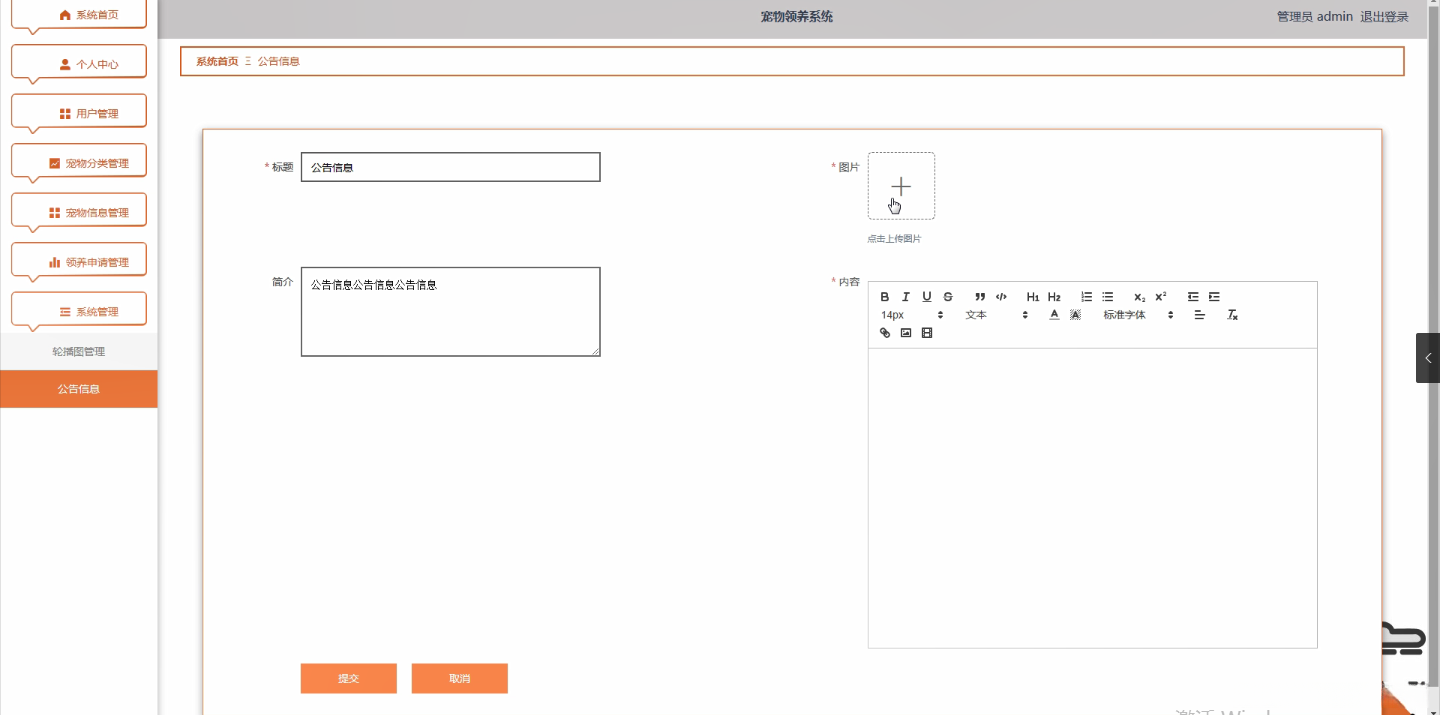Image resolution: width=1440 pixels, height=715 pixels.
Task: Open the 标准字体 font family dropdown
Action: [1138, 315]
